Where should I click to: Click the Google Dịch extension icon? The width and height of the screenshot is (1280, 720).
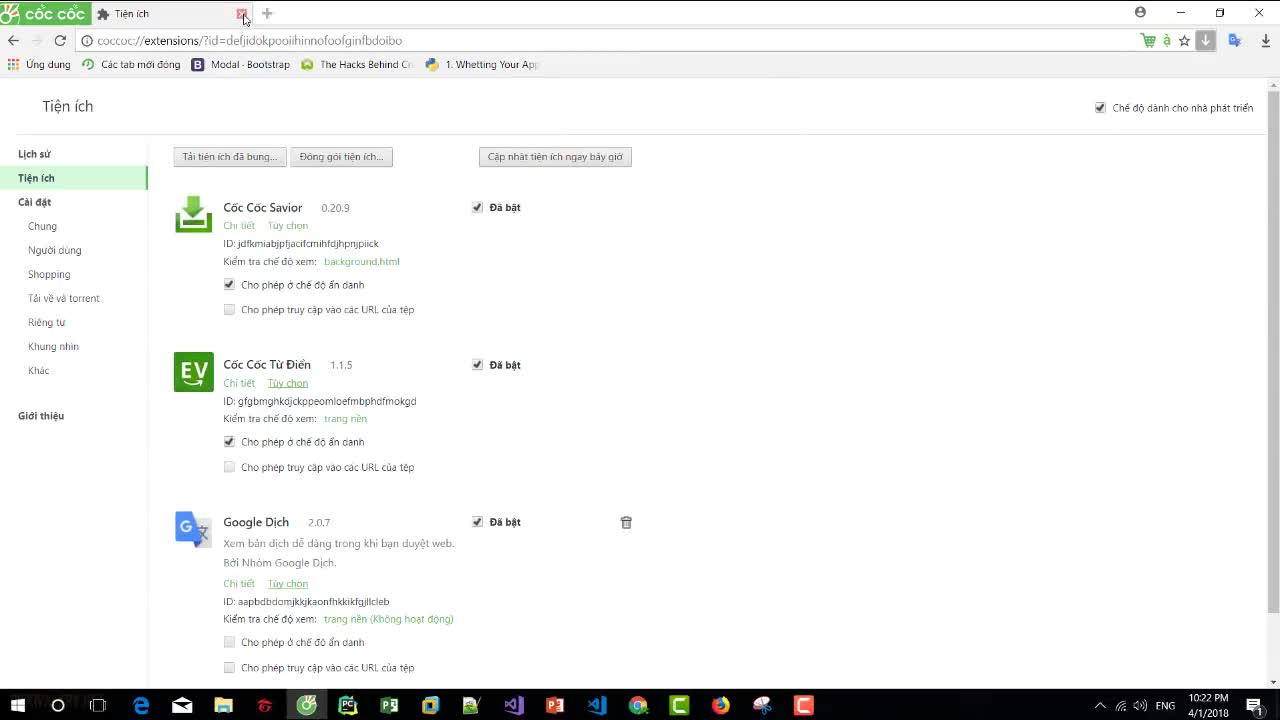193,529
